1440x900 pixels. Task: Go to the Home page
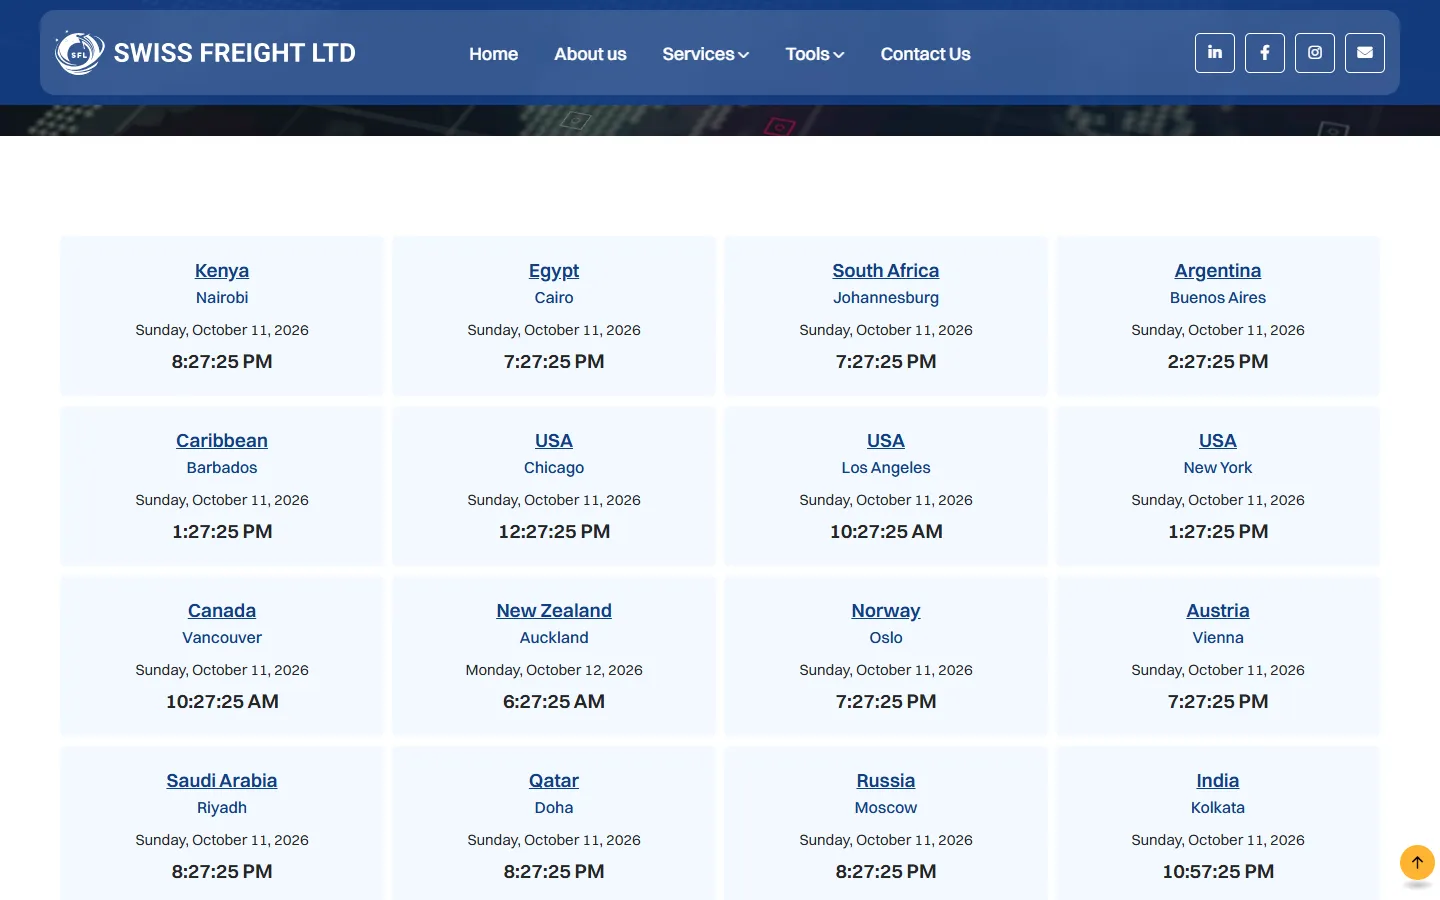[x=493, y=54]
